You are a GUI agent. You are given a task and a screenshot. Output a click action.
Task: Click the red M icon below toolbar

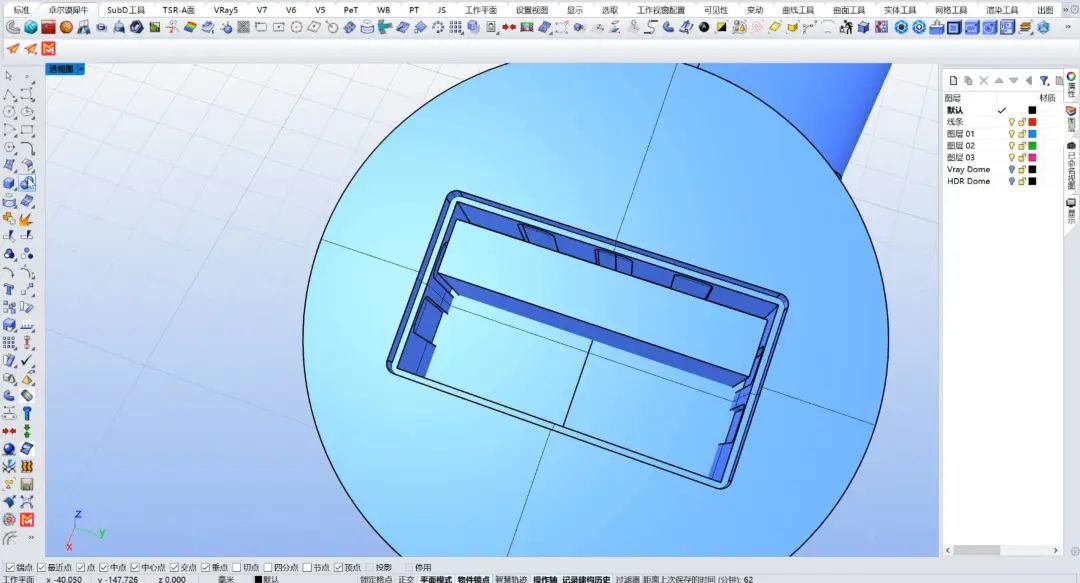[49, 49]
